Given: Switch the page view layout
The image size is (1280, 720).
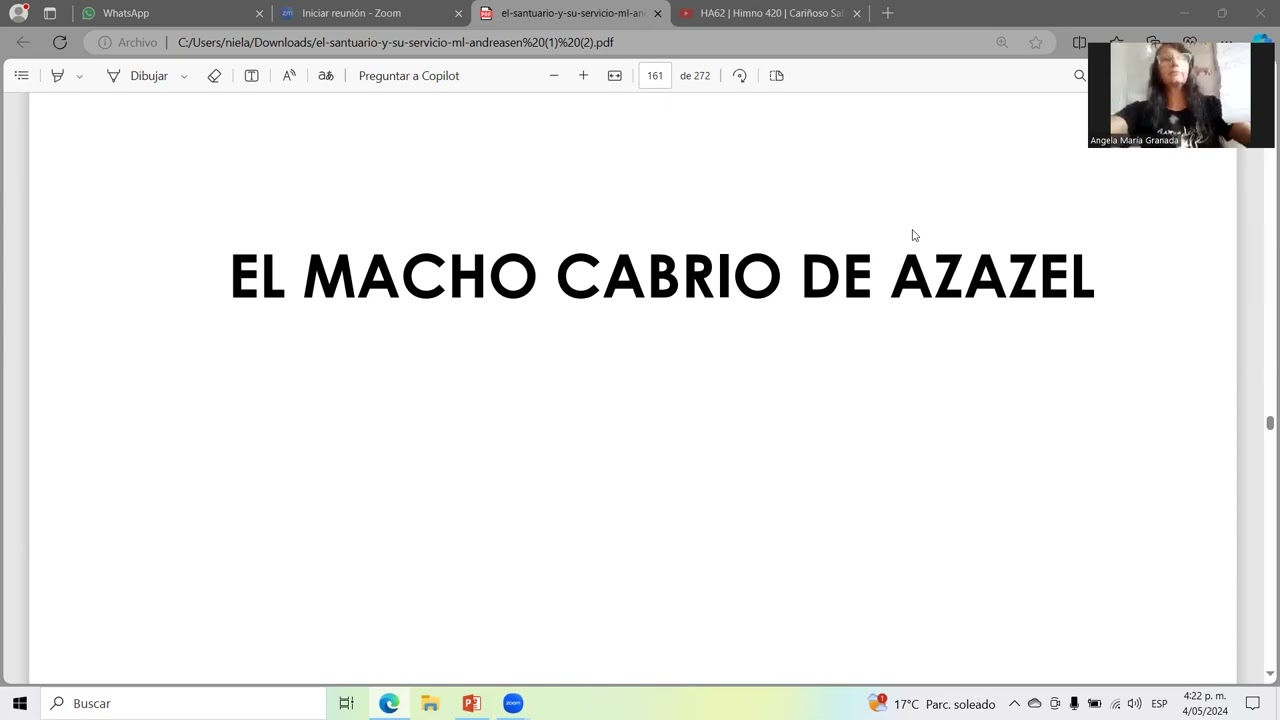Looking at the screenshot, I should coord(777,76).
